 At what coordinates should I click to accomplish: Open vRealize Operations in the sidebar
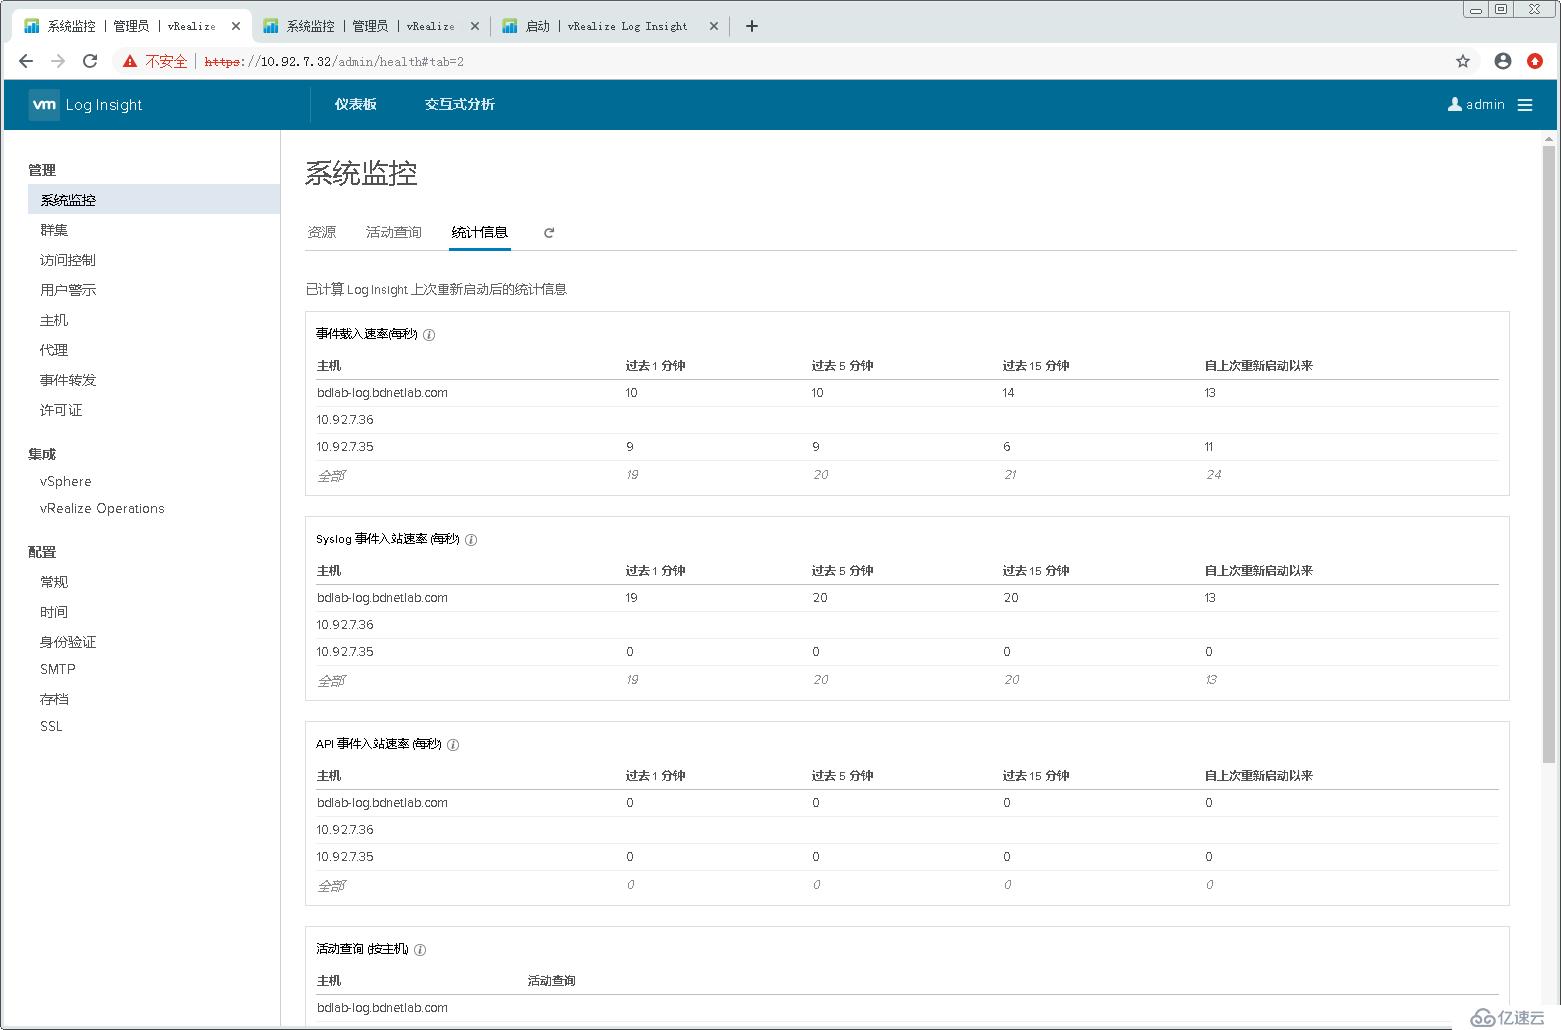click(102, 508)
